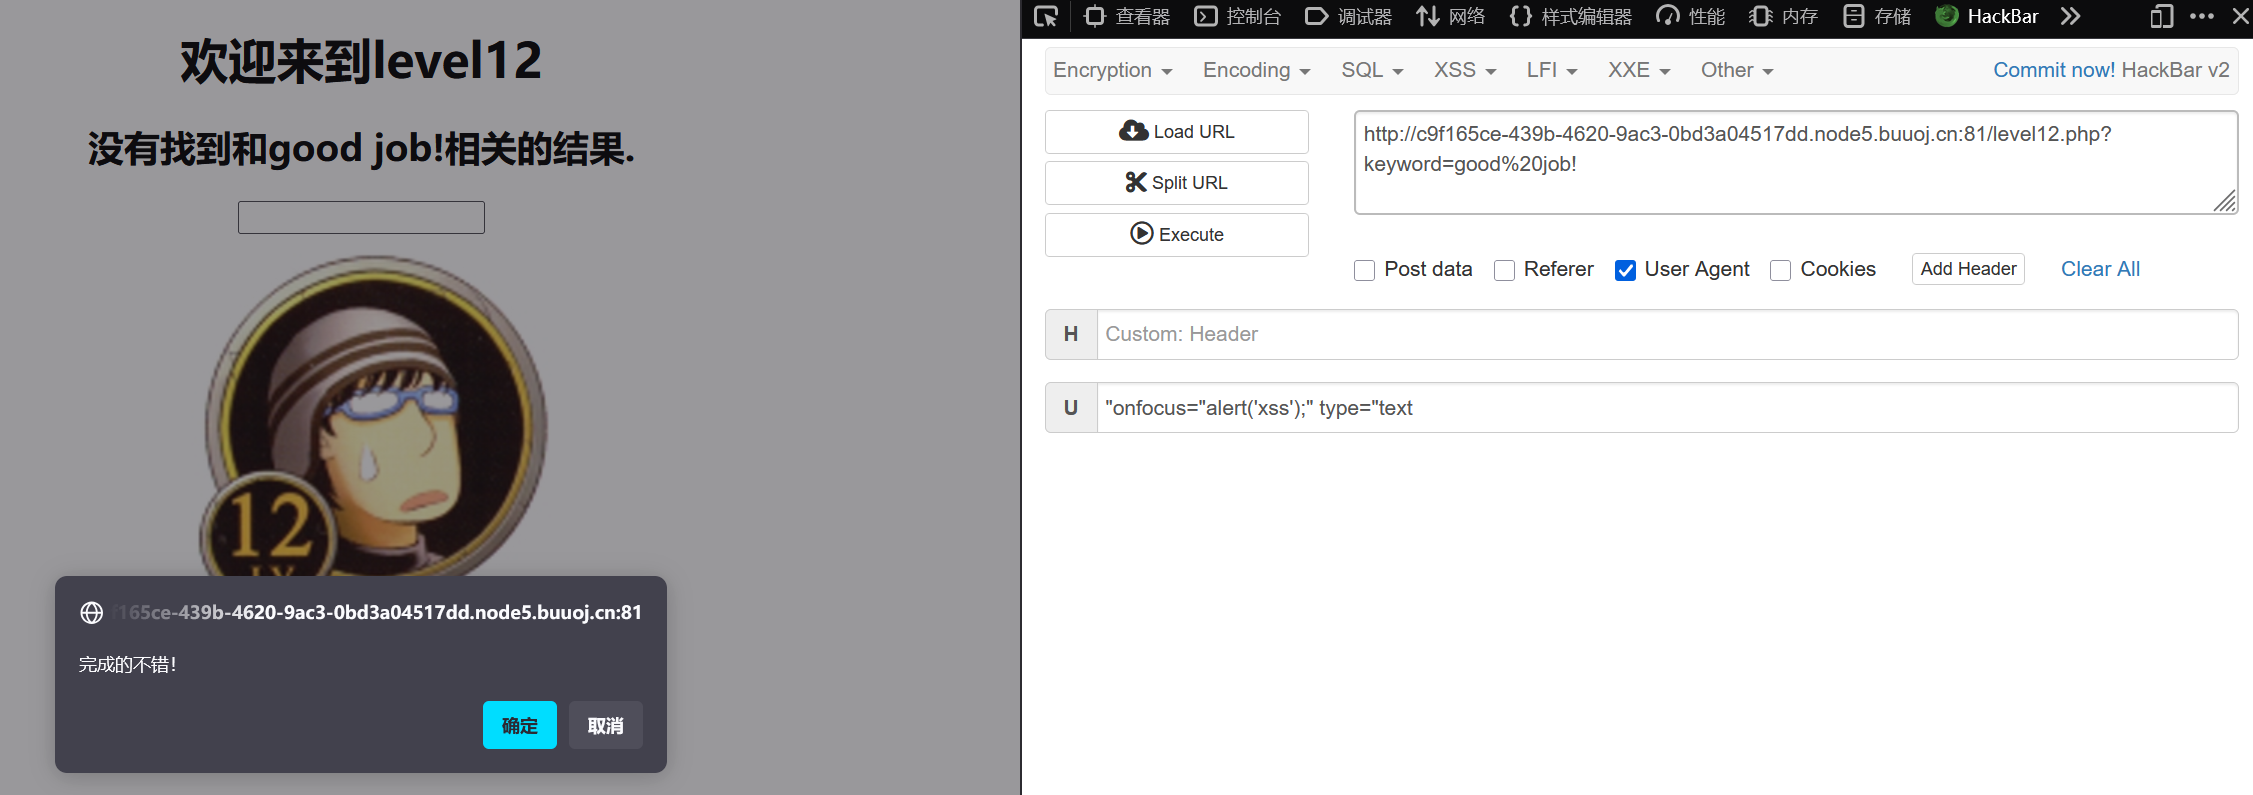This screenshot has height=795, width=2253.
Task: Click the Custom Header input field
Action: [1666, 335]
